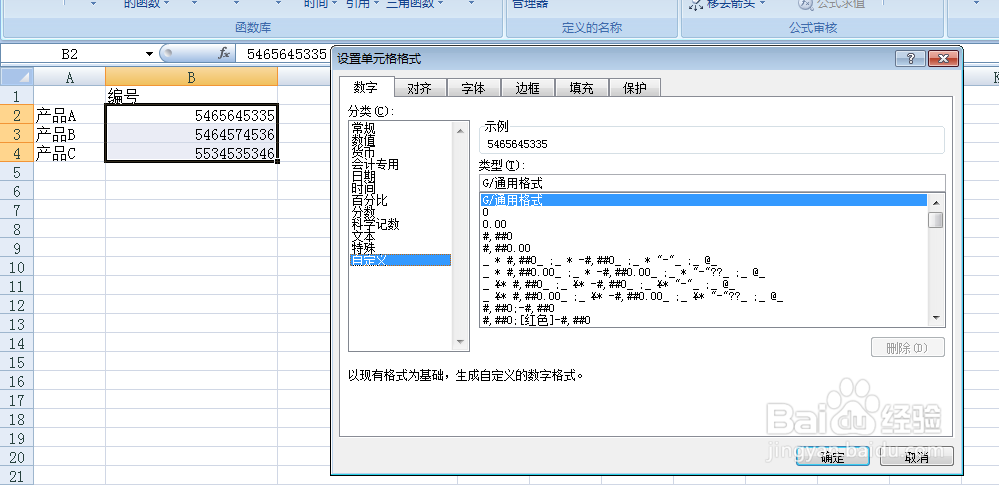Viewport: 999px width, 485px height.
Task: Select the highlighted G/通用格式 list entry
Action: tap(704, 200)
